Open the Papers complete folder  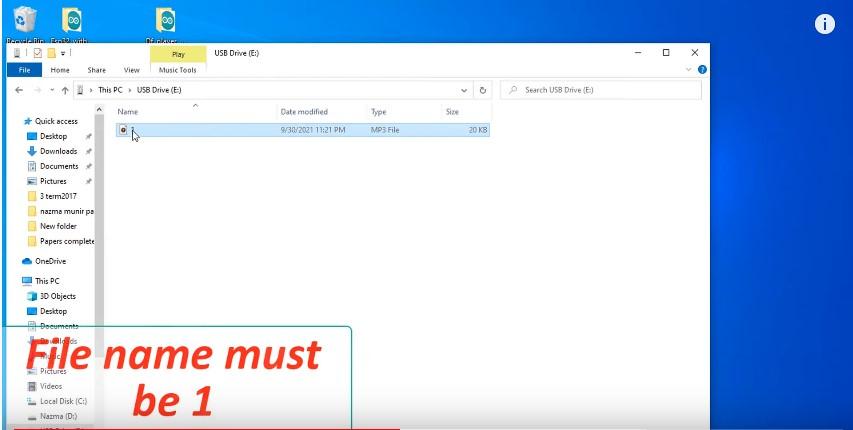point(66,241)
